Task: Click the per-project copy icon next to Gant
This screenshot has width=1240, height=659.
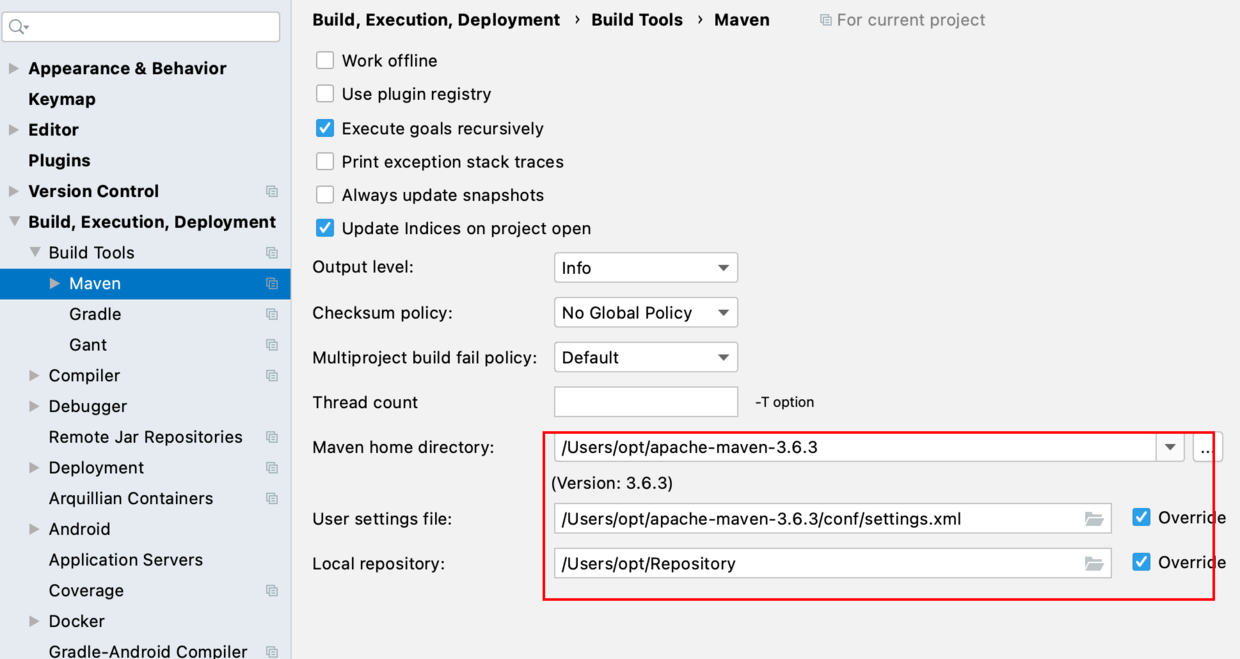Action: [272, 345]
